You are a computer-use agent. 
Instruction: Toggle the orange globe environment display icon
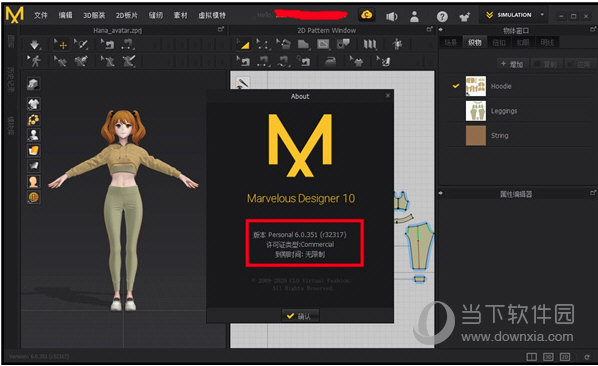click(x=34, y=197)
